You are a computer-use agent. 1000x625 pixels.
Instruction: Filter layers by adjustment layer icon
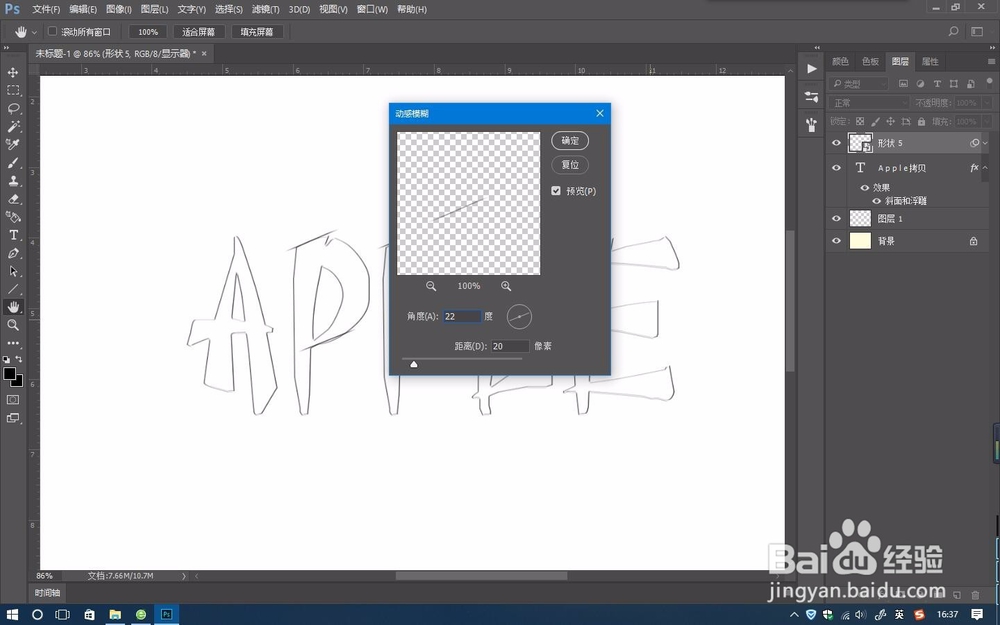point(920,84)
